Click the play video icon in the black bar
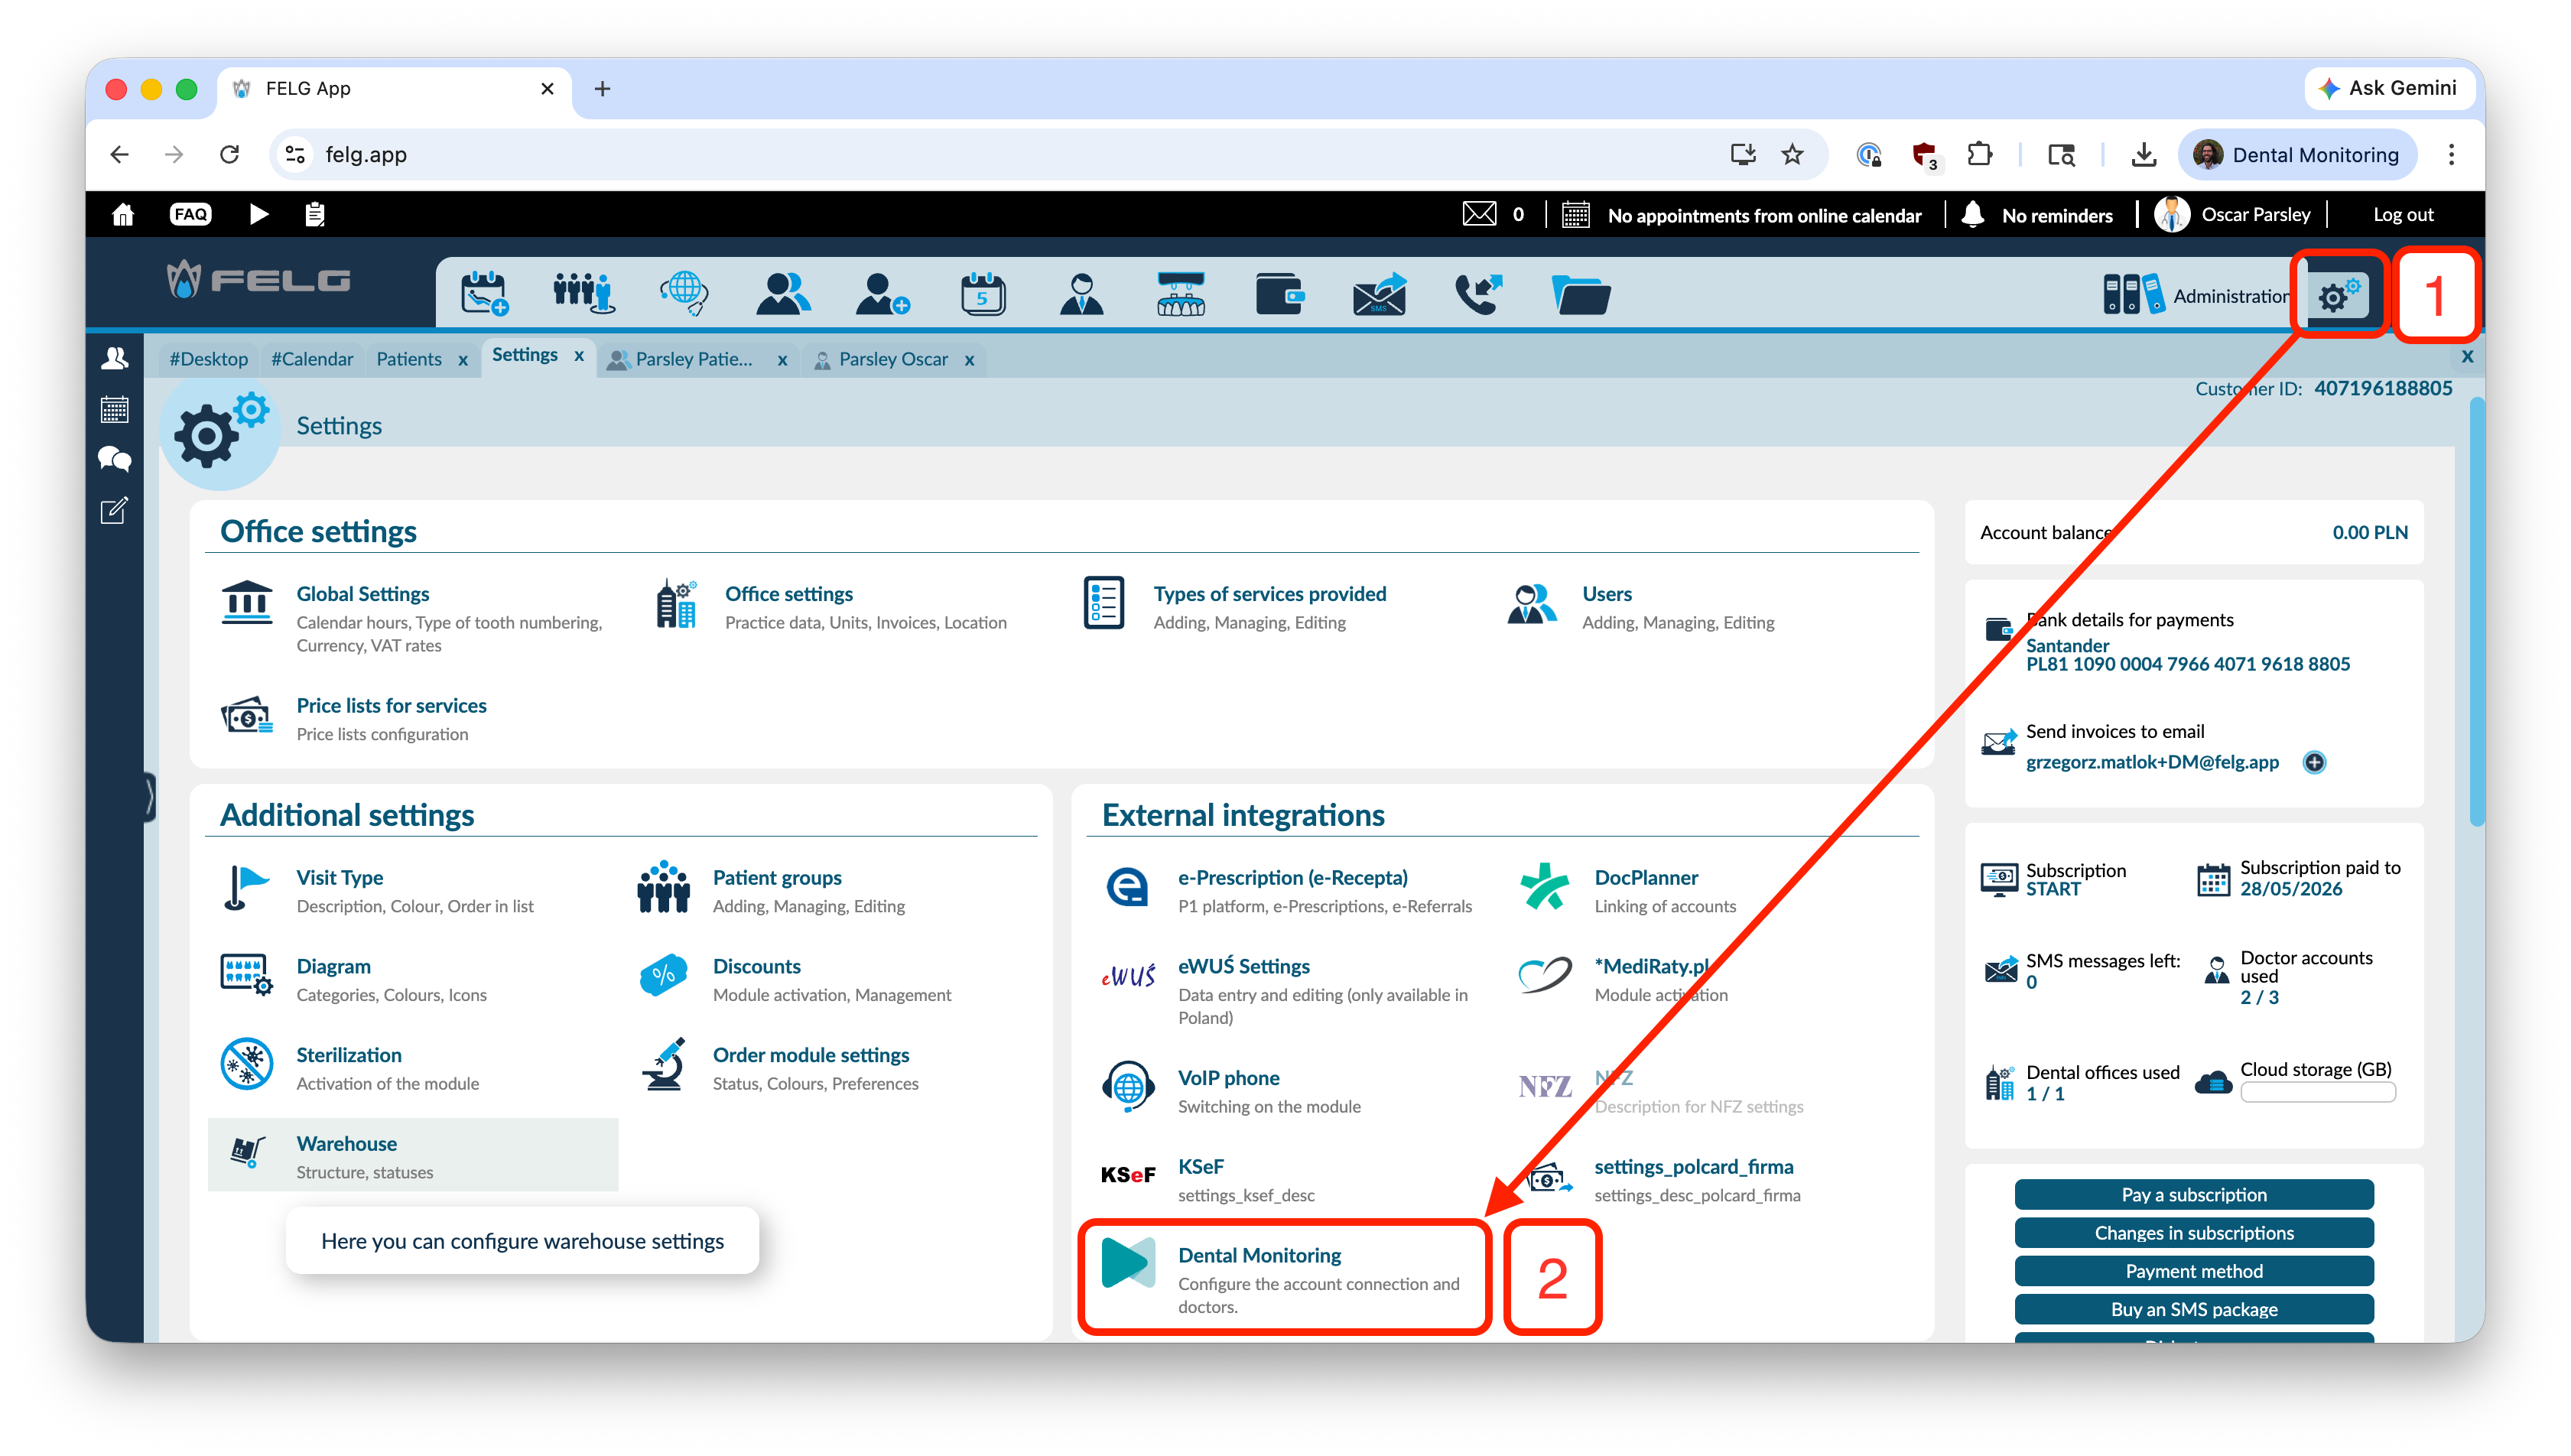Screen dimensions: 2571x1456 tap(258, 214)
